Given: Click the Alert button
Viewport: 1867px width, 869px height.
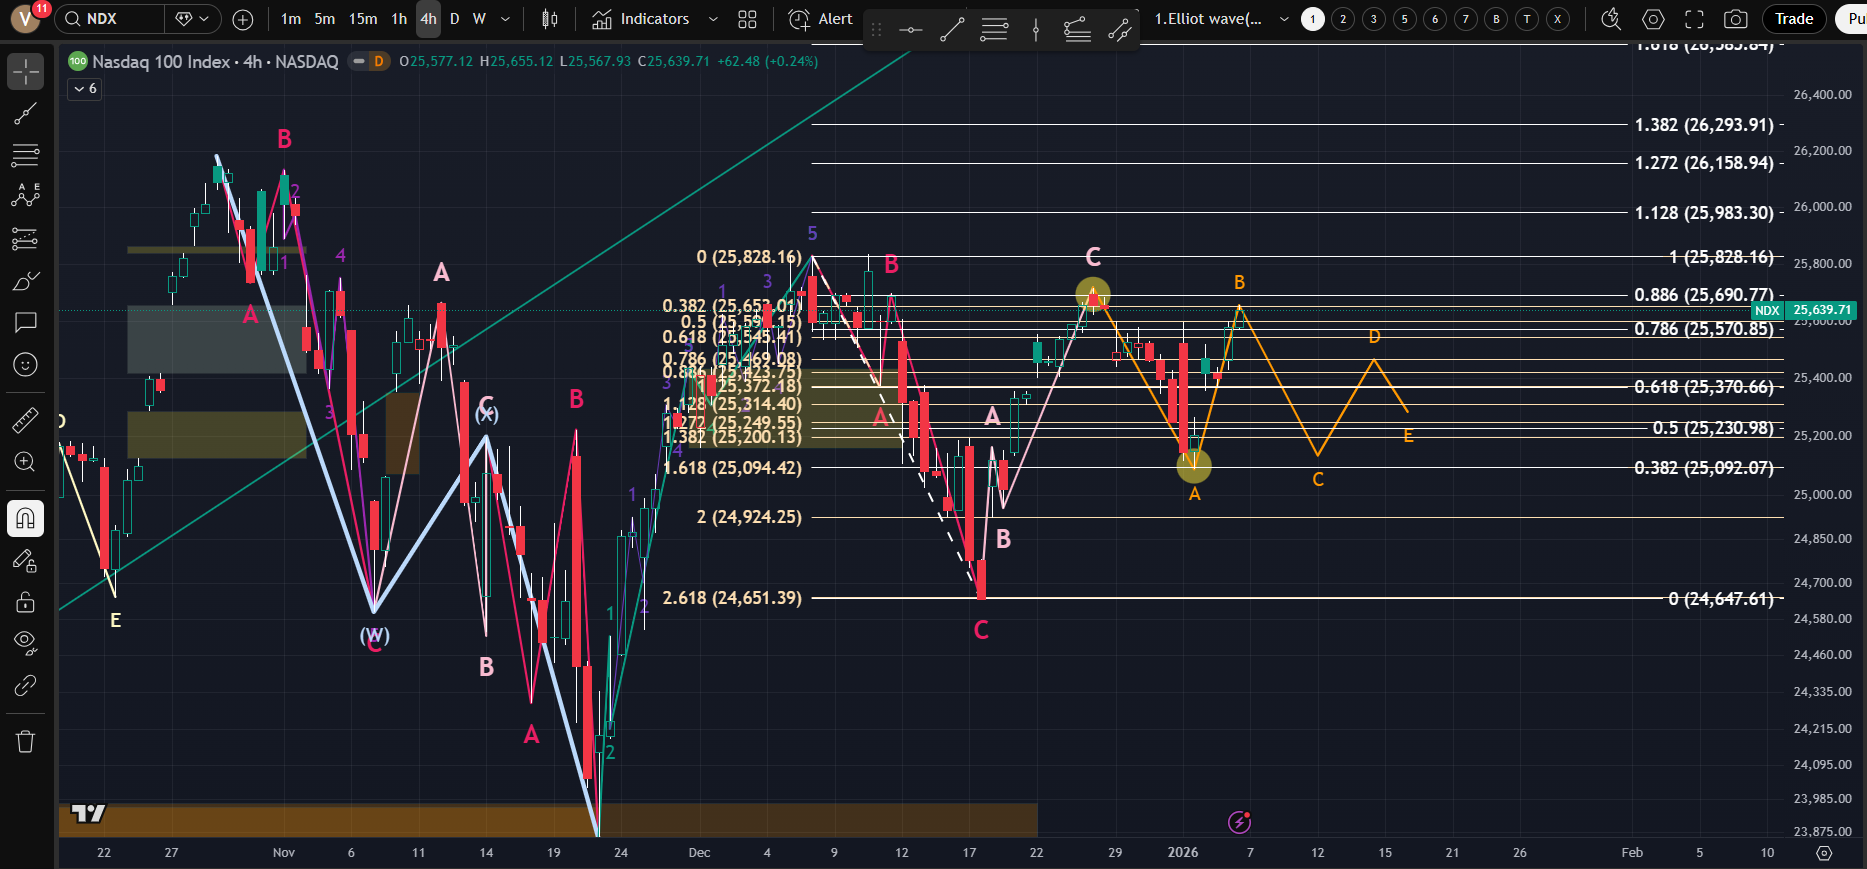Looking at the screenshot, I should [821, 19].
